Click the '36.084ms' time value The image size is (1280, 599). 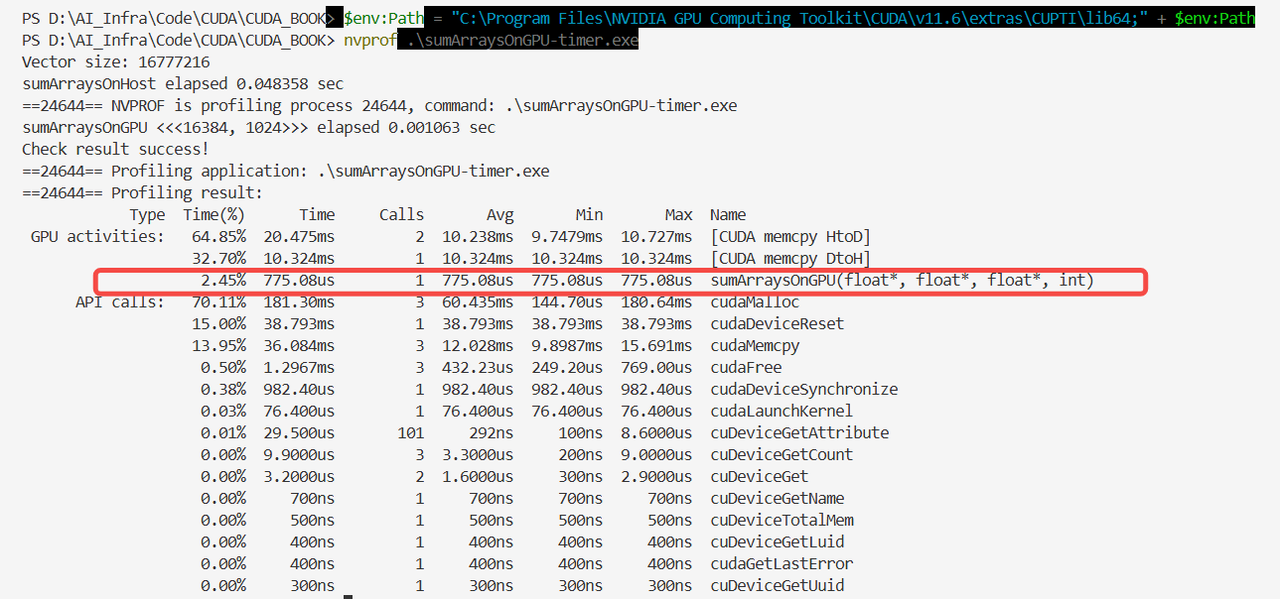[299, 346]
